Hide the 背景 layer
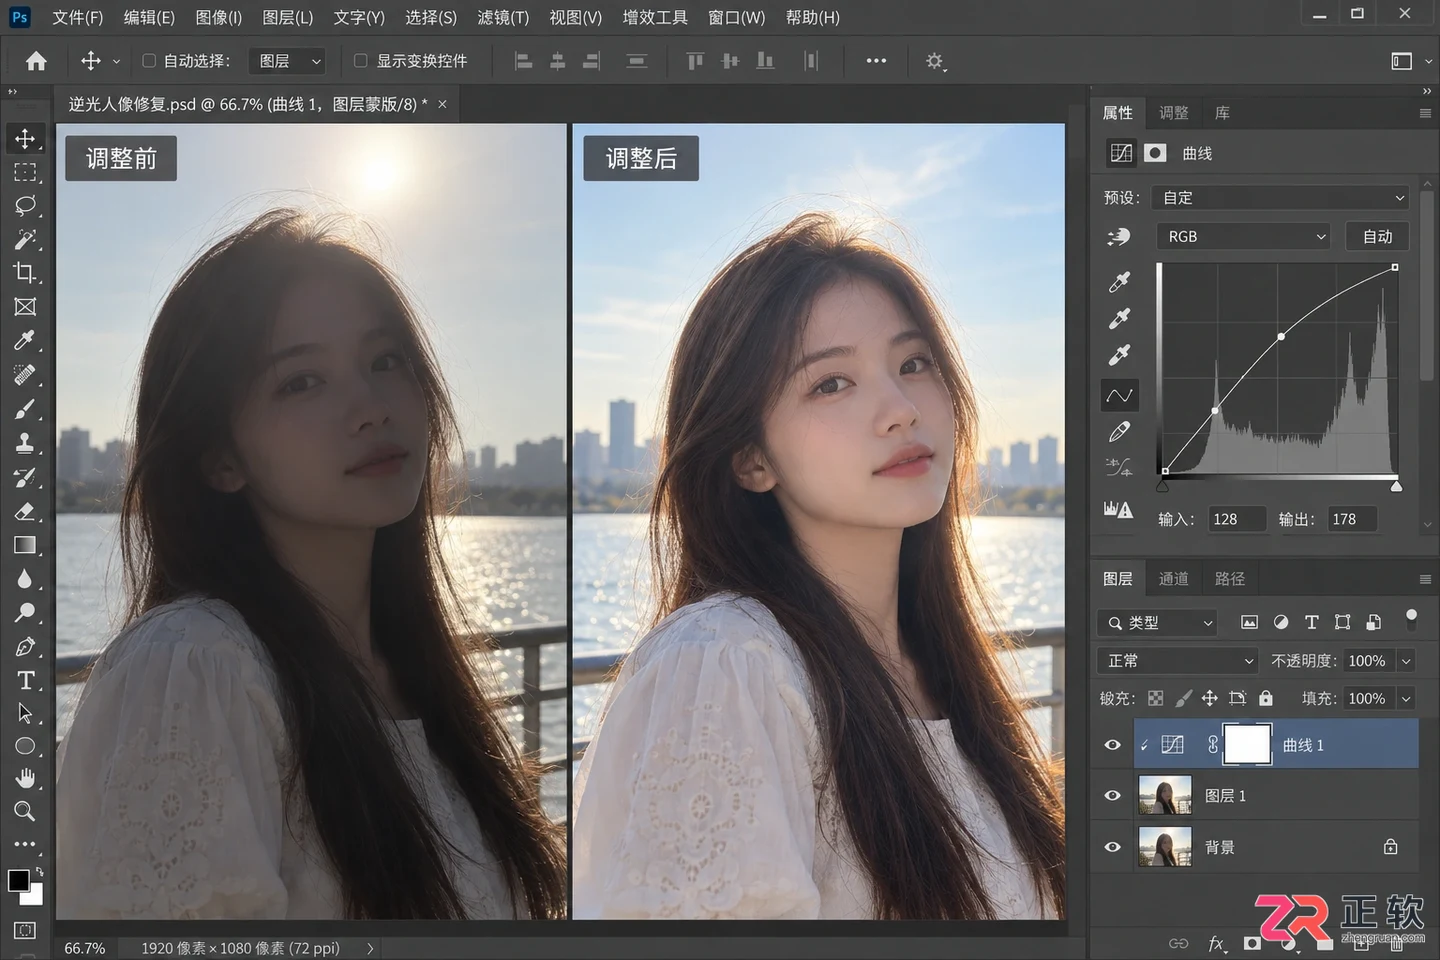The height and width of the screenshot is (960, 1440). (x=1112, y=847)
